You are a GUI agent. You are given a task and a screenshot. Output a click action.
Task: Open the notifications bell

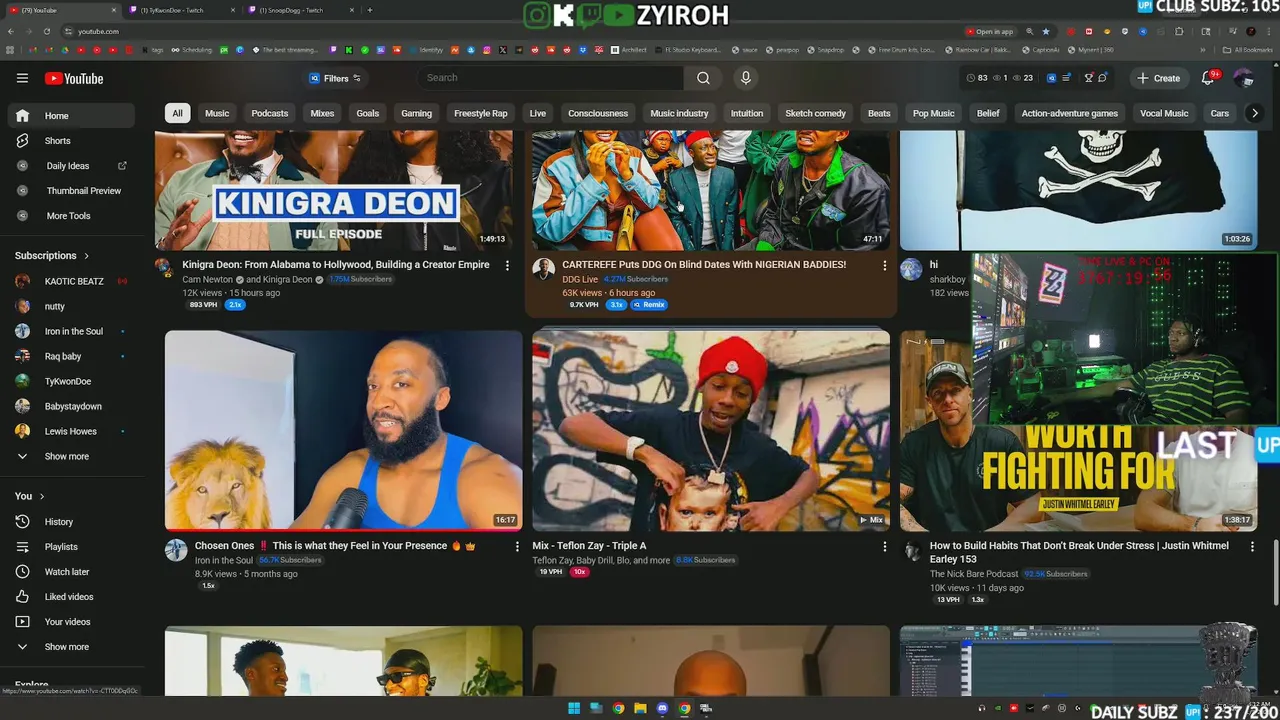1208,78
